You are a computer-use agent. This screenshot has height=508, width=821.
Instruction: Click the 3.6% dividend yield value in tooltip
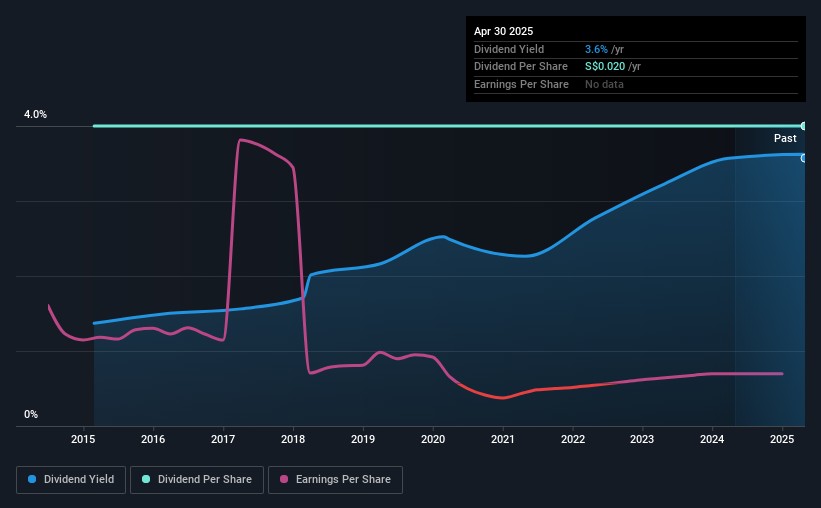[596, 49]
